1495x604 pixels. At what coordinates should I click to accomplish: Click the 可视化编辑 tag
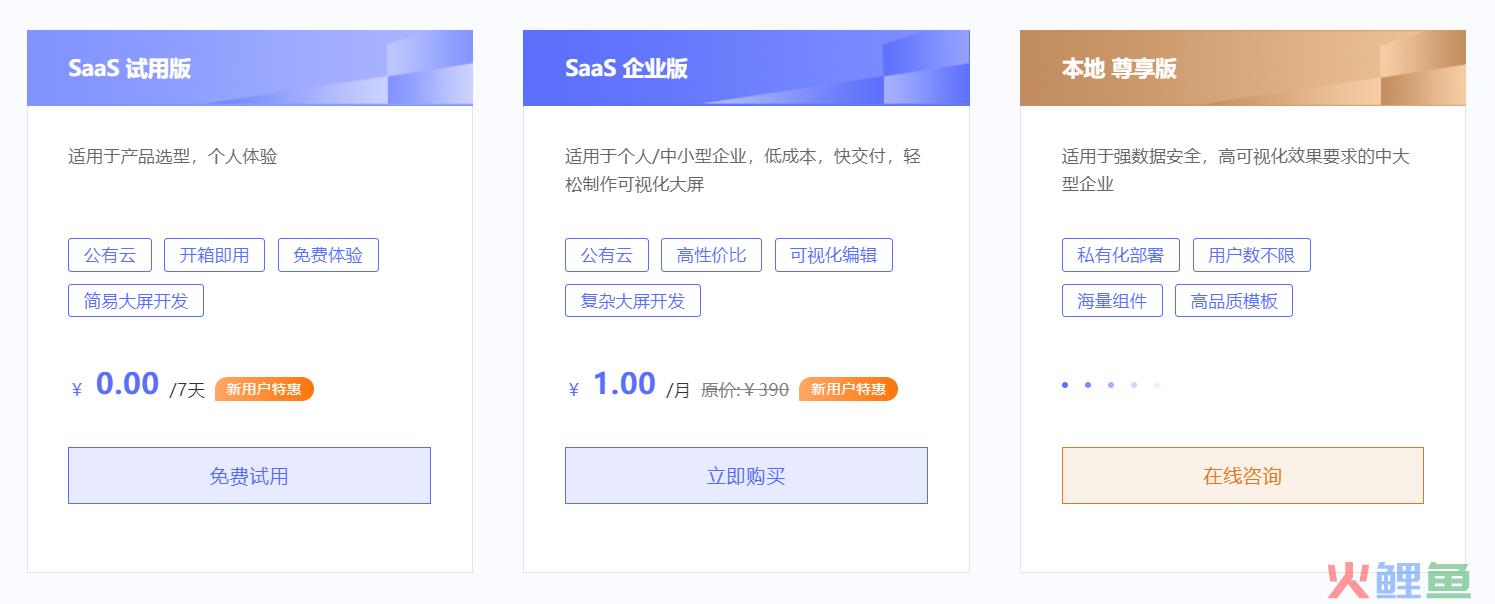click(834, 255)
